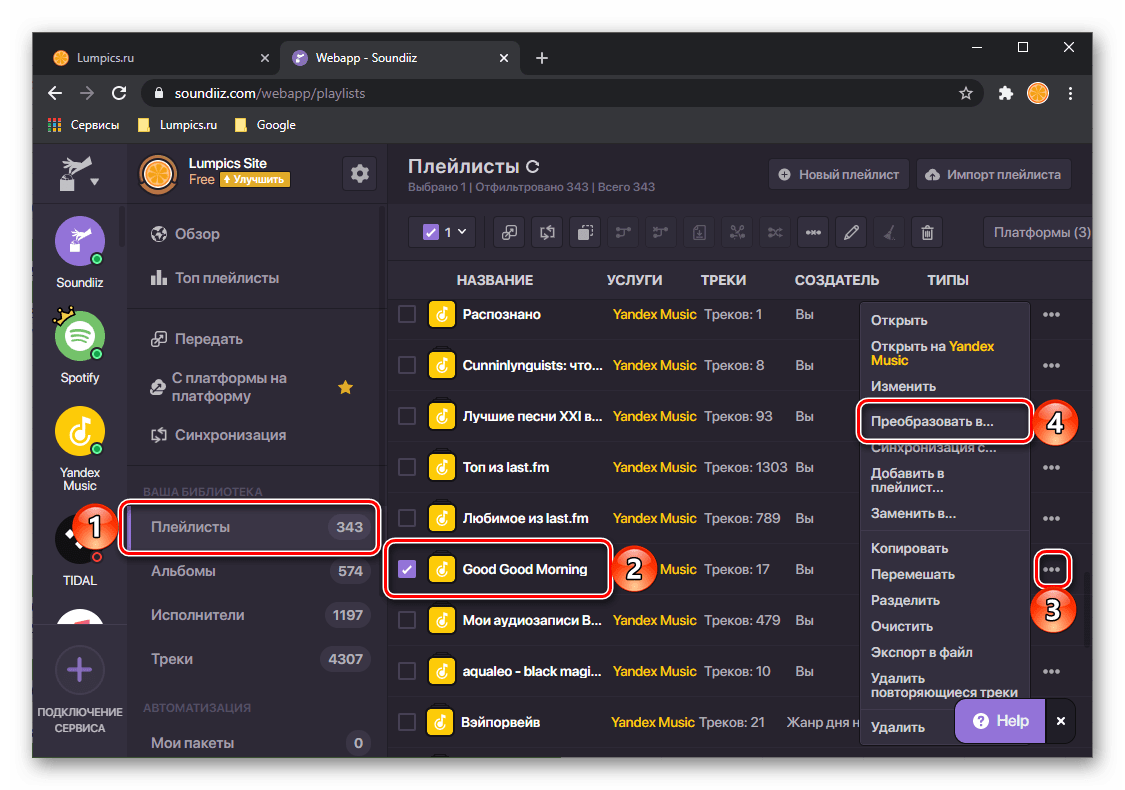1125x790 pixels.
Task: Click the sync icon in playlist toolbar
Action: [x=547, y=232]
